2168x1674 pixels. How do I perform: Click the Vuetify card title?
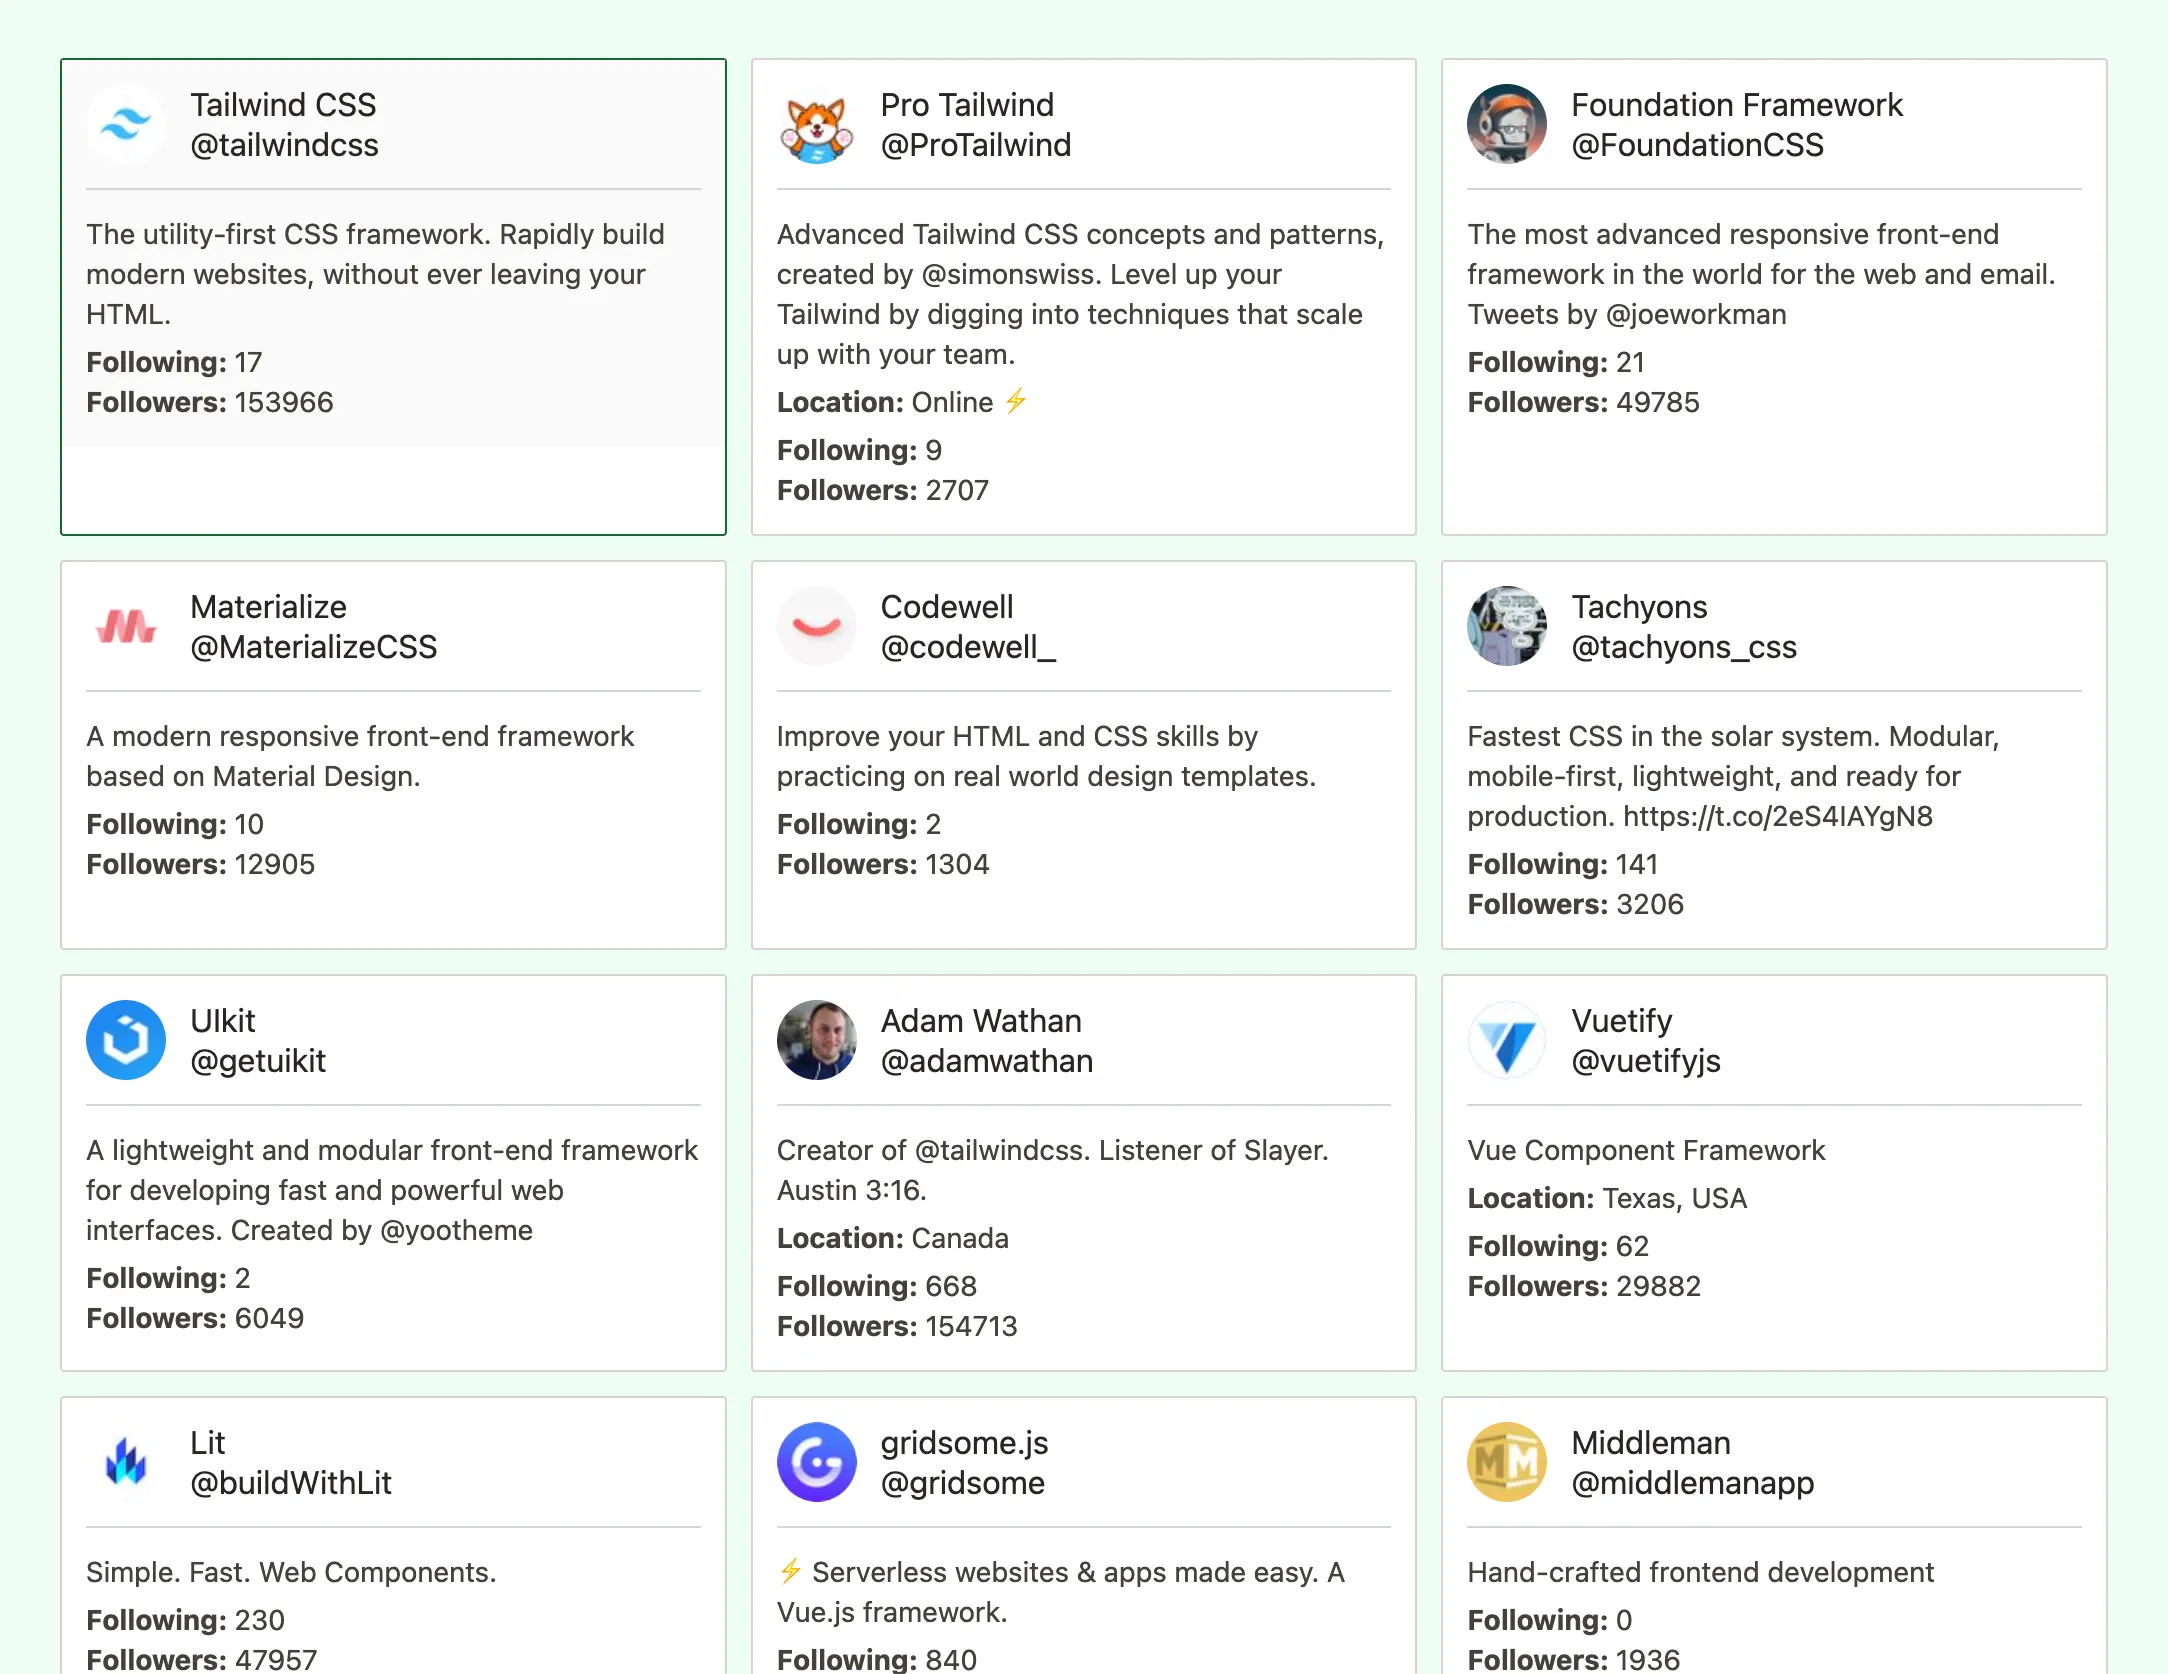click(1620, 1020)
